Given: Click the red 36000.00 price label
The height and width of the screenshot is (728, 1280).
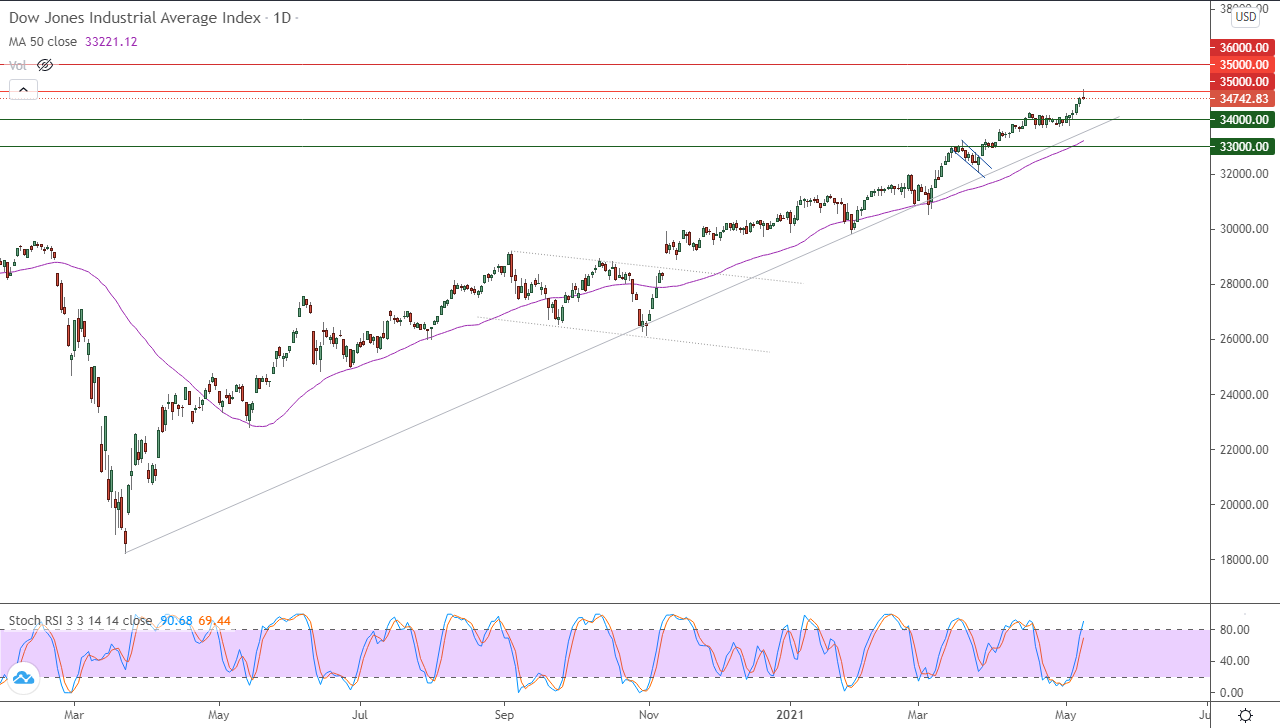Looking at the screenshot, I should click(x=1243, y=47).
